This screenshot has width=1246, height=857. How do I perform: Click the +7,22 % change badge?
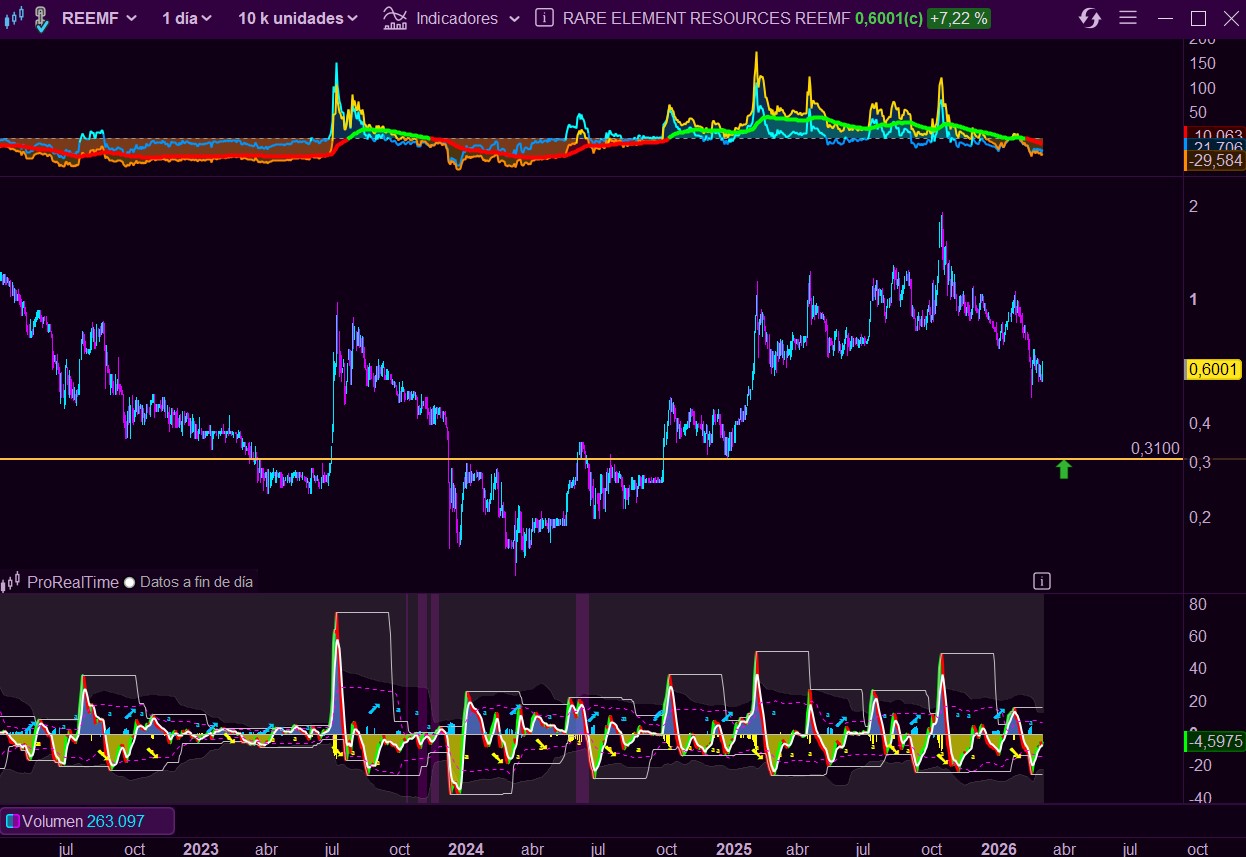(958, 18)
